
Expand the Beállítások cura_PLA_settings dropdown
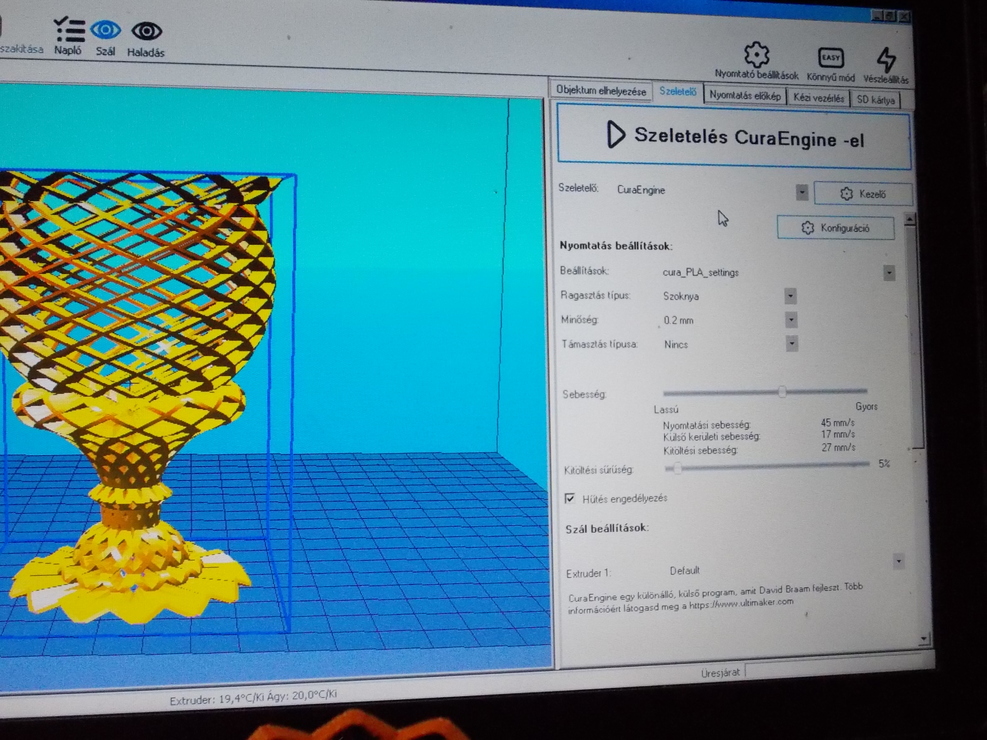pyautogui.click(x=888, y=273)
